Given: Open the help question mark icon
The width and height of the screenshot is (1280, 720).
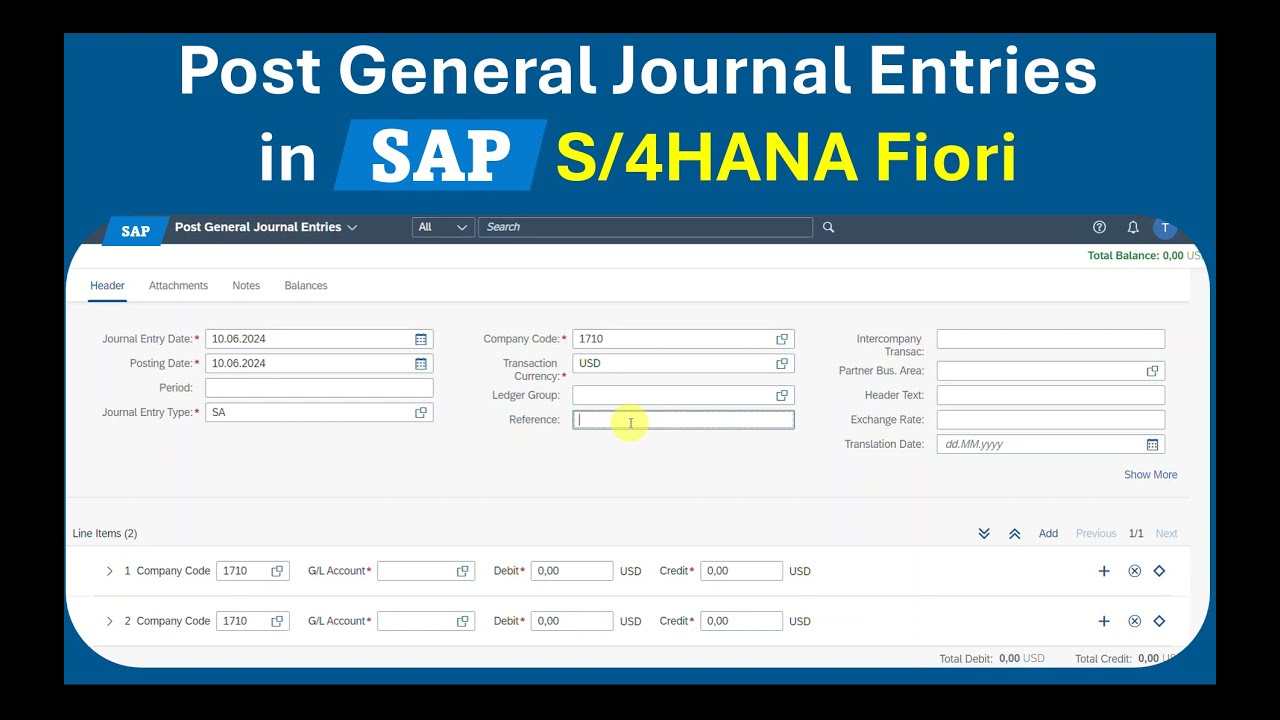Looking at the screenshot, I should [1100, 227].
